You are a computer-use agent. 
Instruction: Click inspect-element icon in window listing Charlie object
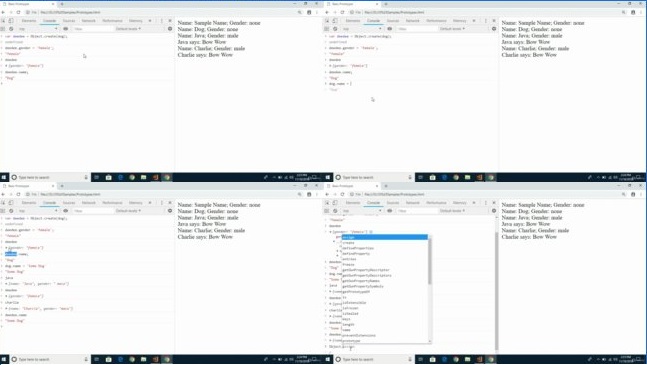tap(3, 203)
